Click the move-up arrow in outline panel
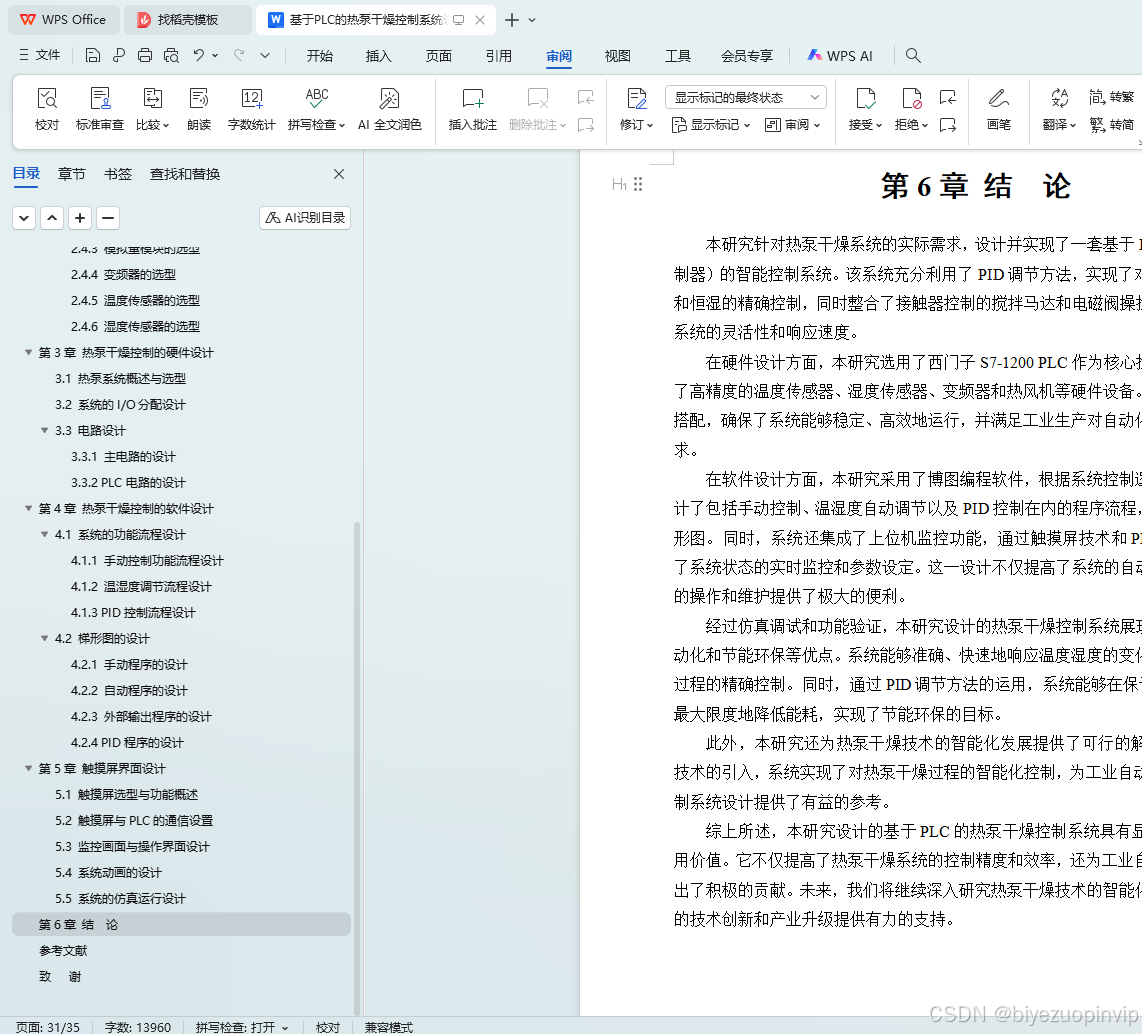Viewport: 1142px width, 1034px height. [52, 218]
